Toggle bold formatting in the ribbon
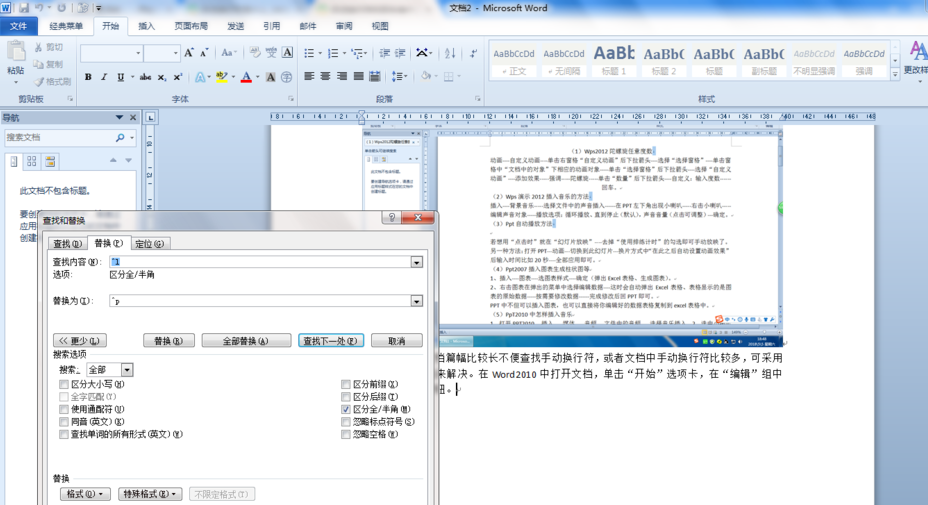 [88, 77]
